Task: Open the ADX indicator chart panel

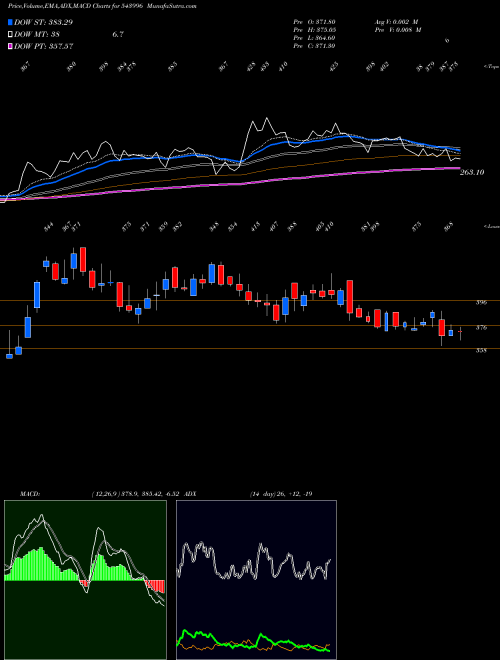Action: tap(256, 580)
